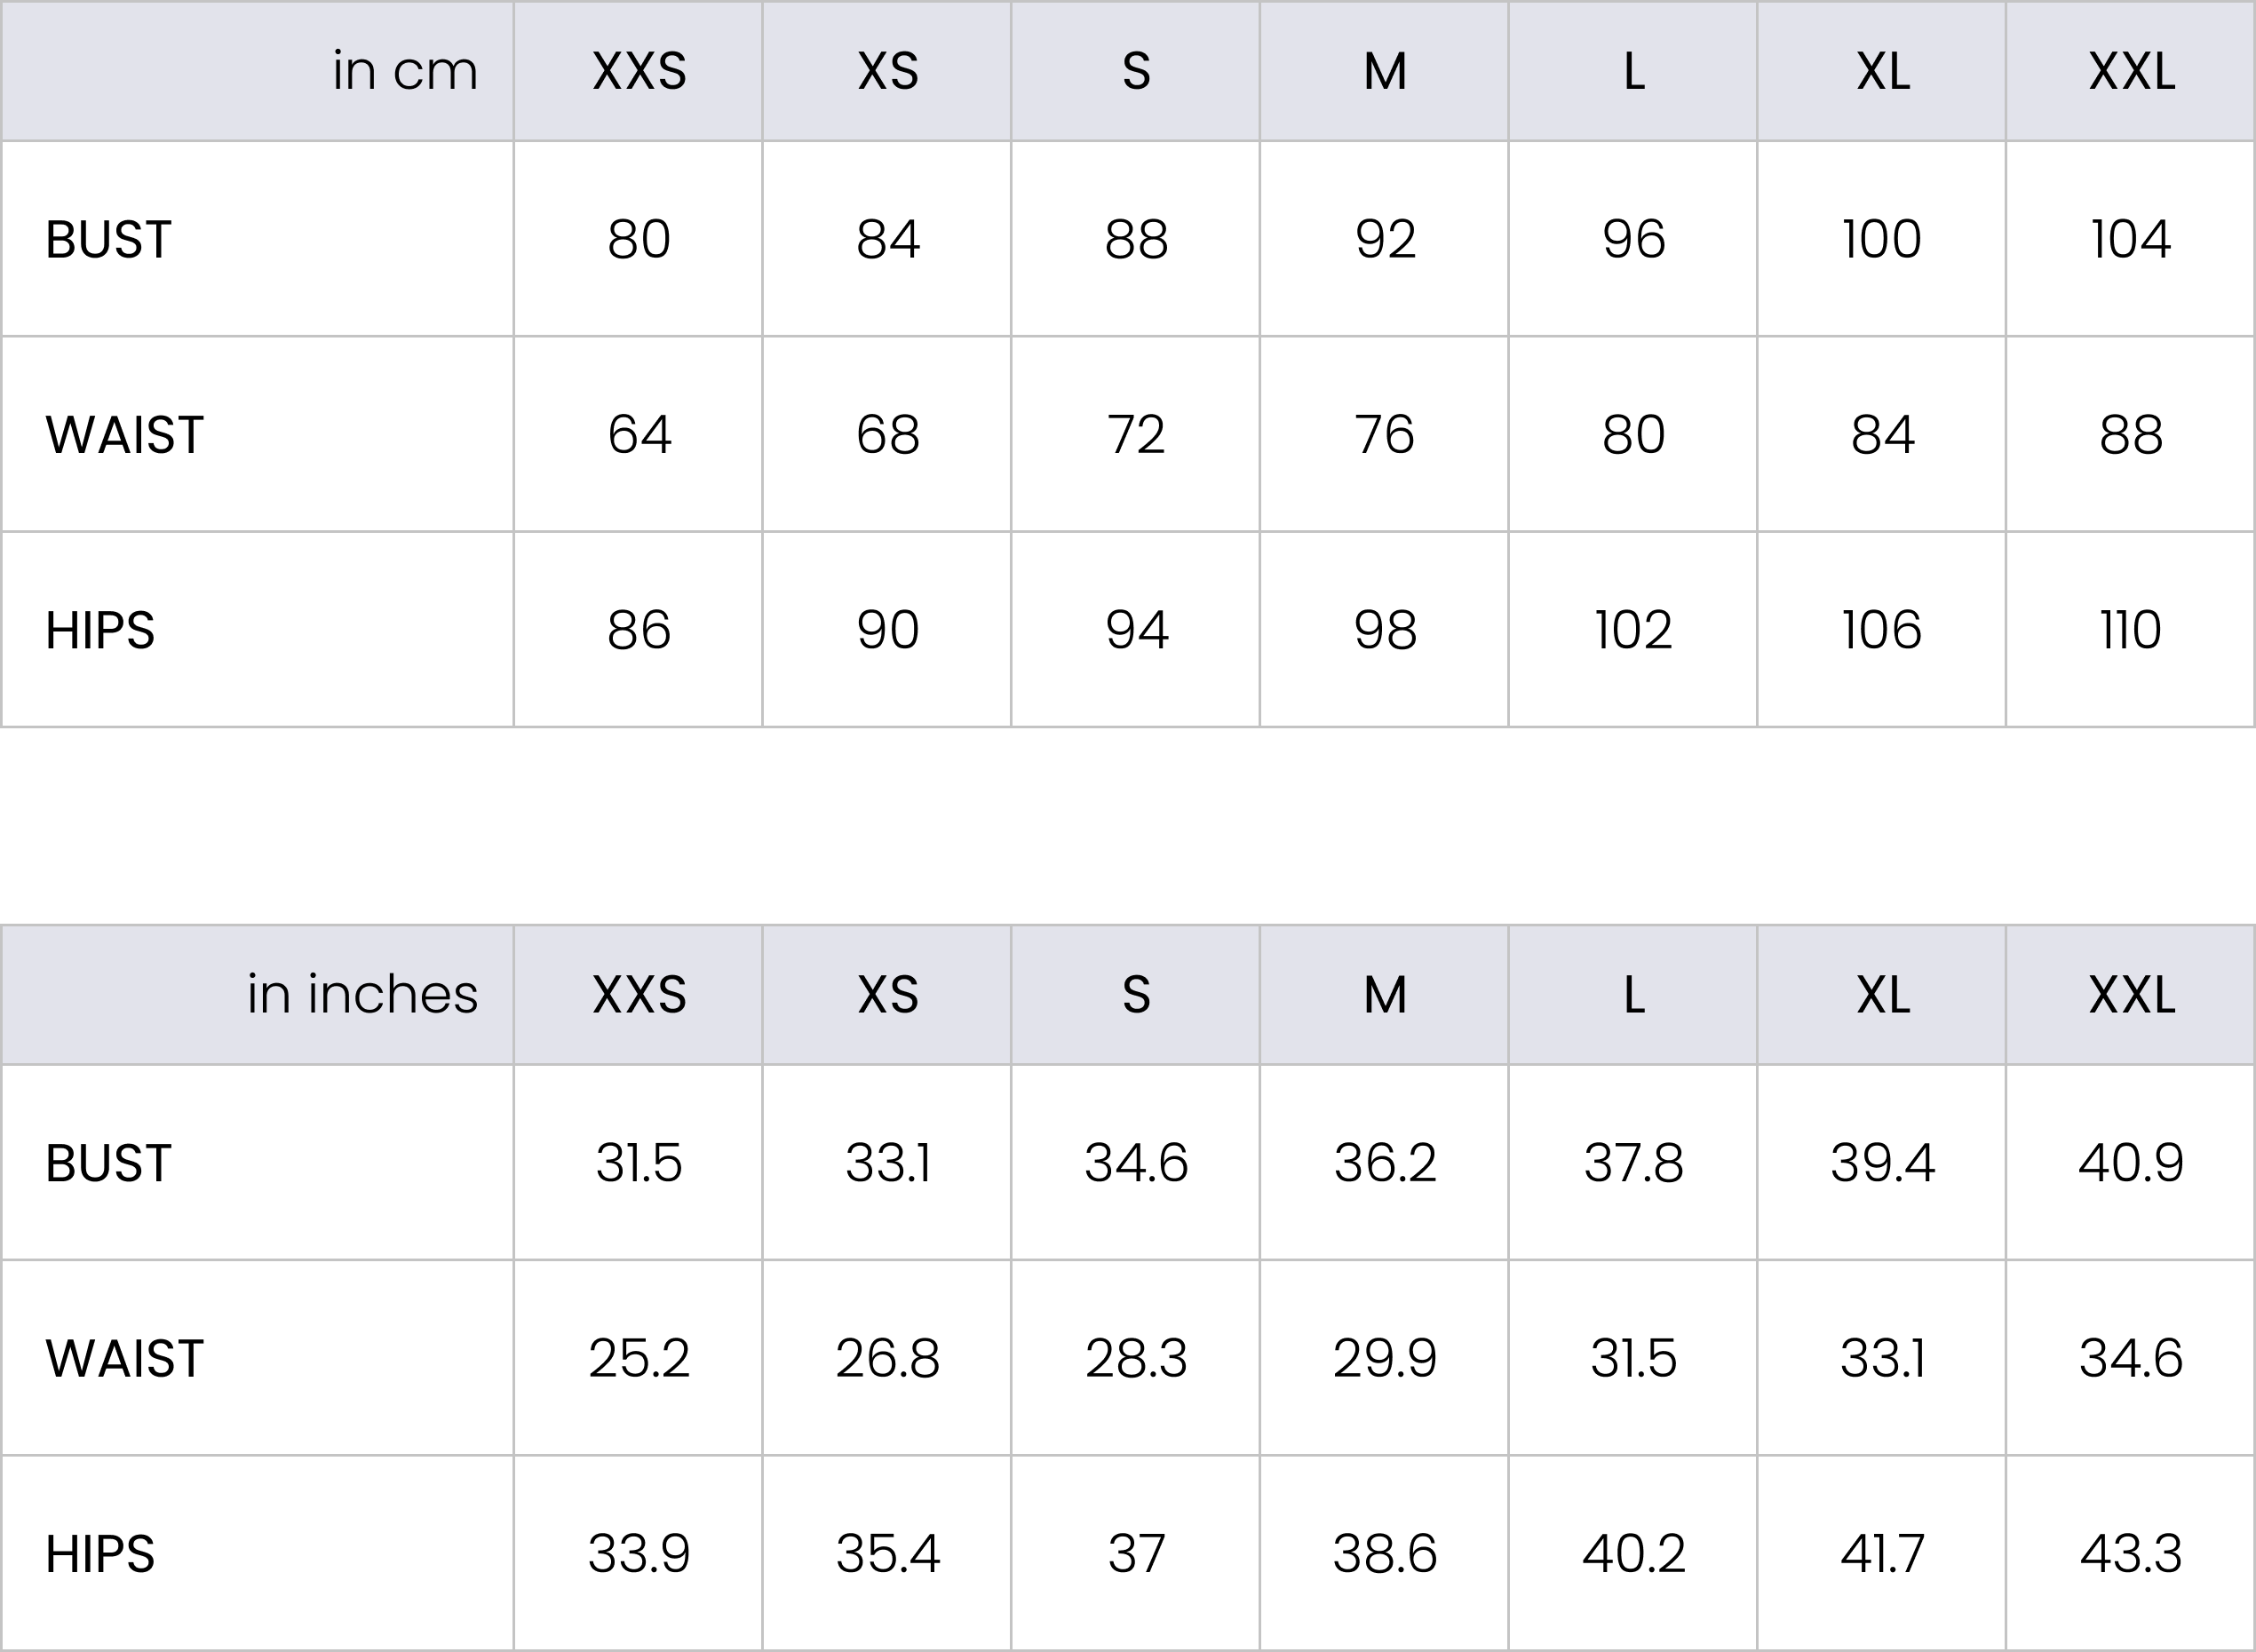This screenshot has width=2256, height=1652.
Task: Click the S hips value 37
Action: tap(1136, 1554)
